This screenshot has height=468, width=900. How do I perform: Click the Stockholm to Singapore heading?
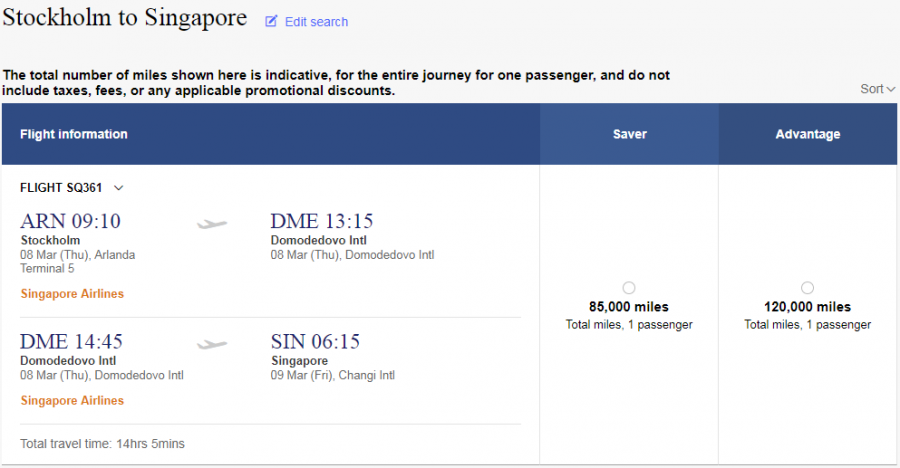pos(124,17)
